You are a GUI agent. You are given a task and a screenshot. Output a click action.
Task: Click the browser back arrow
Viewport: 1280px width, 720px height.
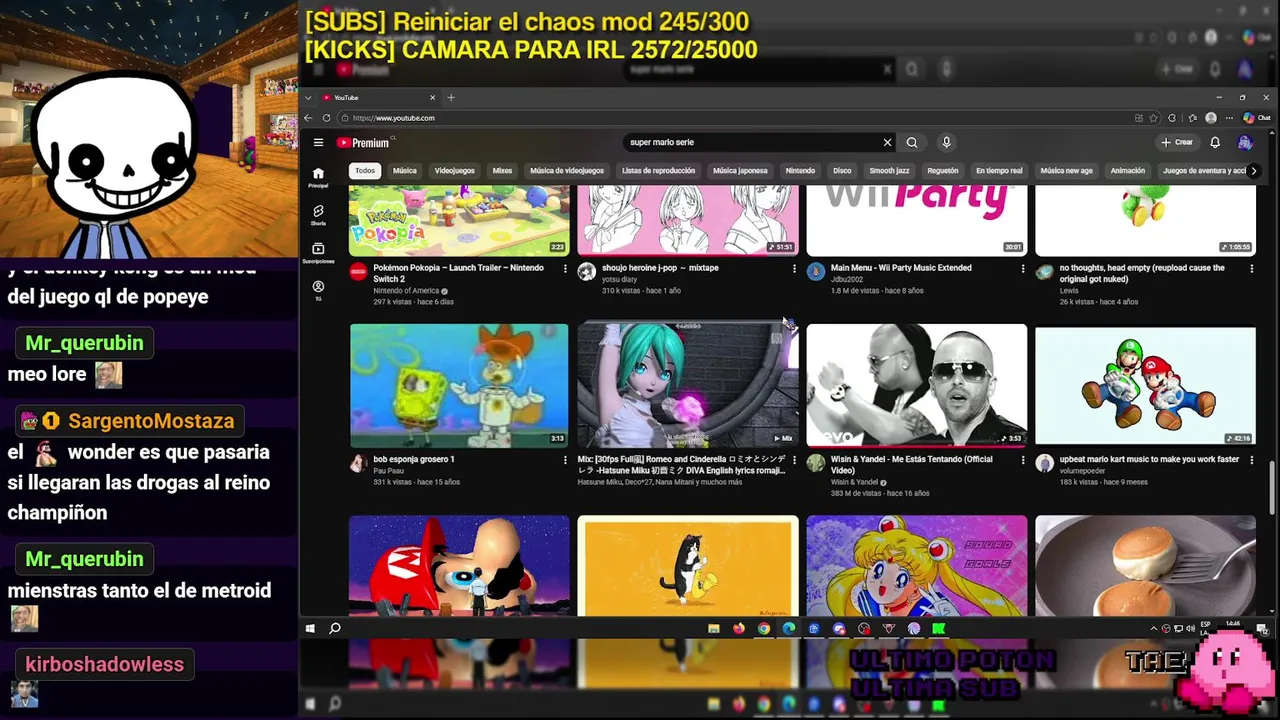308,118
